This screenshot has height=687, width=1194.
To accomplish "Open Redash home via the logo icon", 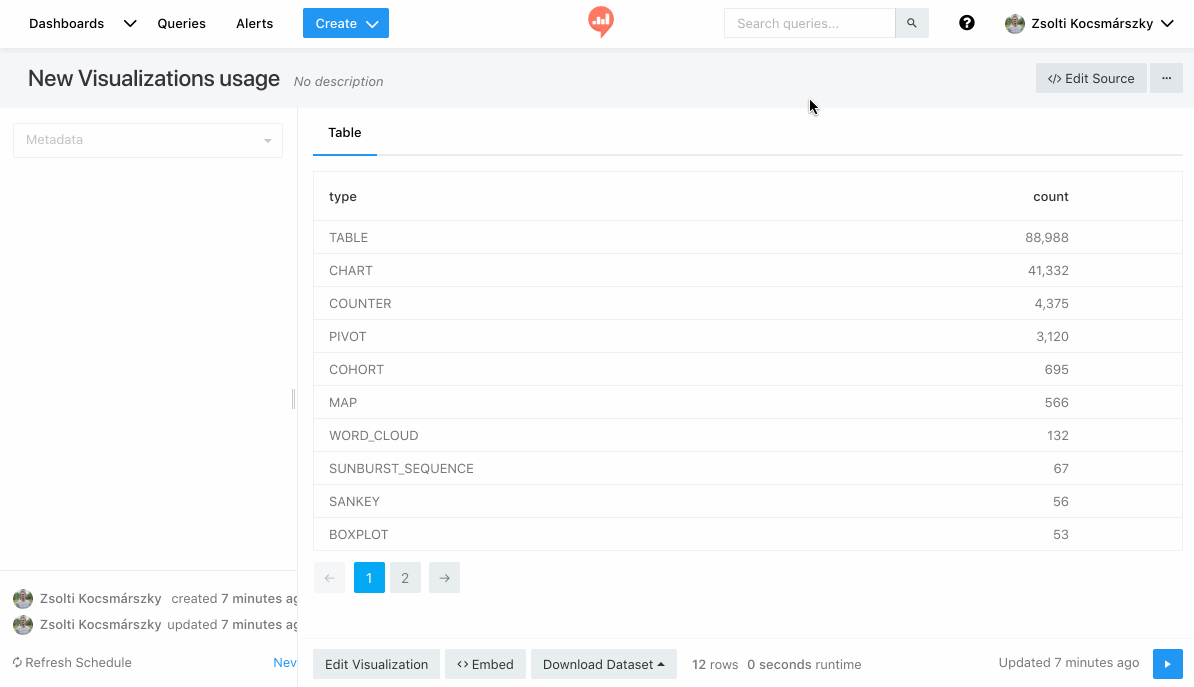I will point(600,22).
